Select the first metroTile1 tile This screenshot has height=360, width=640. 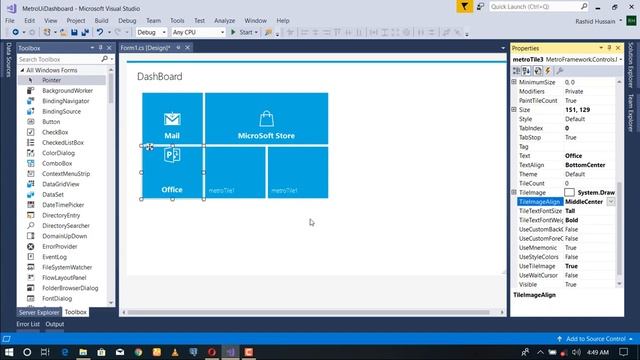(x=235, y=172)
